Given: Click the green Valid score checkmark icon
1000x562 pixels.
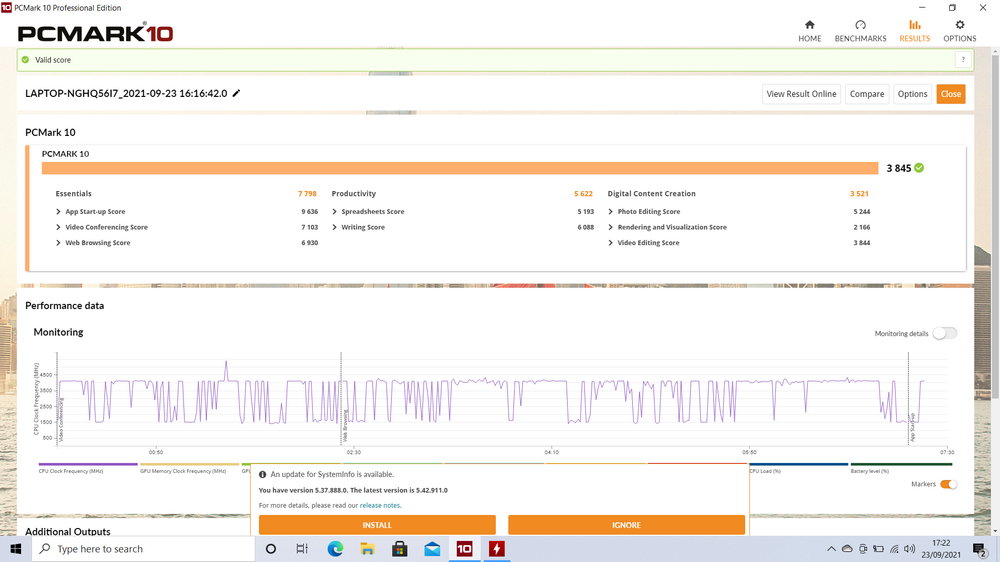Looking at the screenshot, I should point(26,60).
